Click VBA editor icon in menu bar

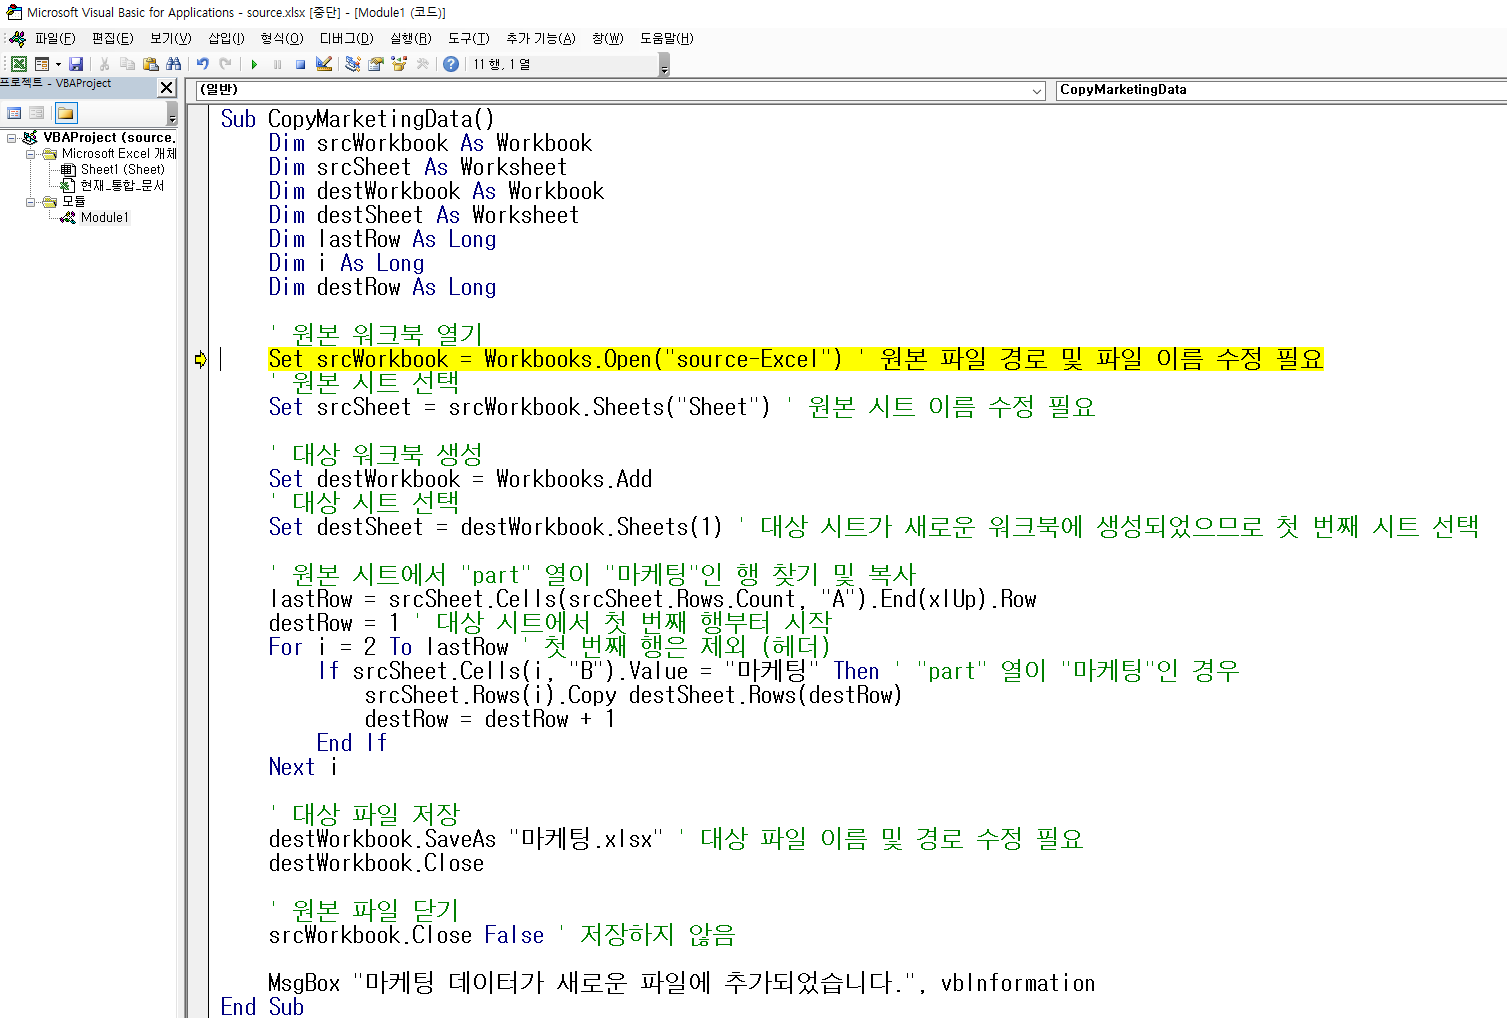pyautogui.click(x=17, y=38)
